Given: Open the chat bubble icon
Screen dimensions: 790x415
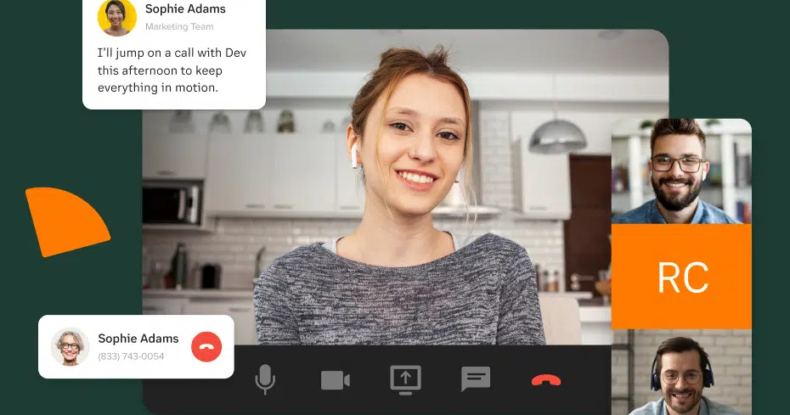Looking at the screenshot, I should pyautogui.click(x=475, y=379).
